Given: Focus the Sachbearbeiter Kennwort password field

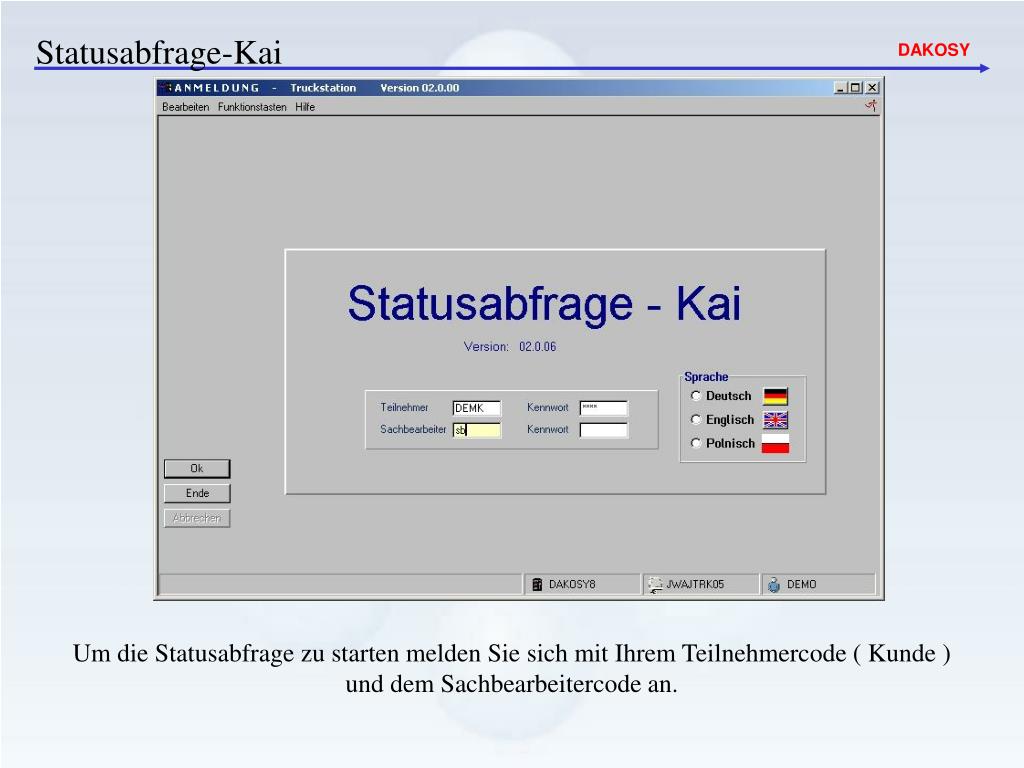Looking at the screenshot, I should (x=603, y=430).
